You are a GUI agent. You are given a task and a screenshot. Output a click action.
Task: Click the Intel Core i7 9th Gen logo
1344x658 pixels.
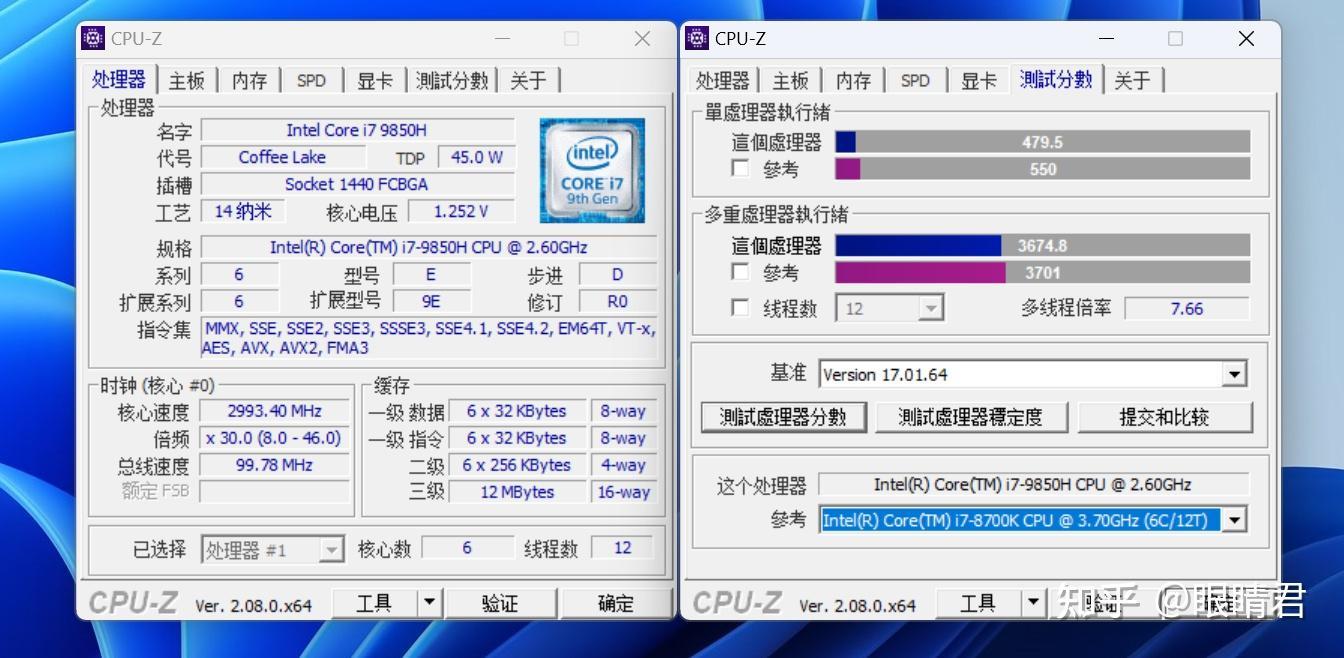pyautogui.click(x=592, y=170)
